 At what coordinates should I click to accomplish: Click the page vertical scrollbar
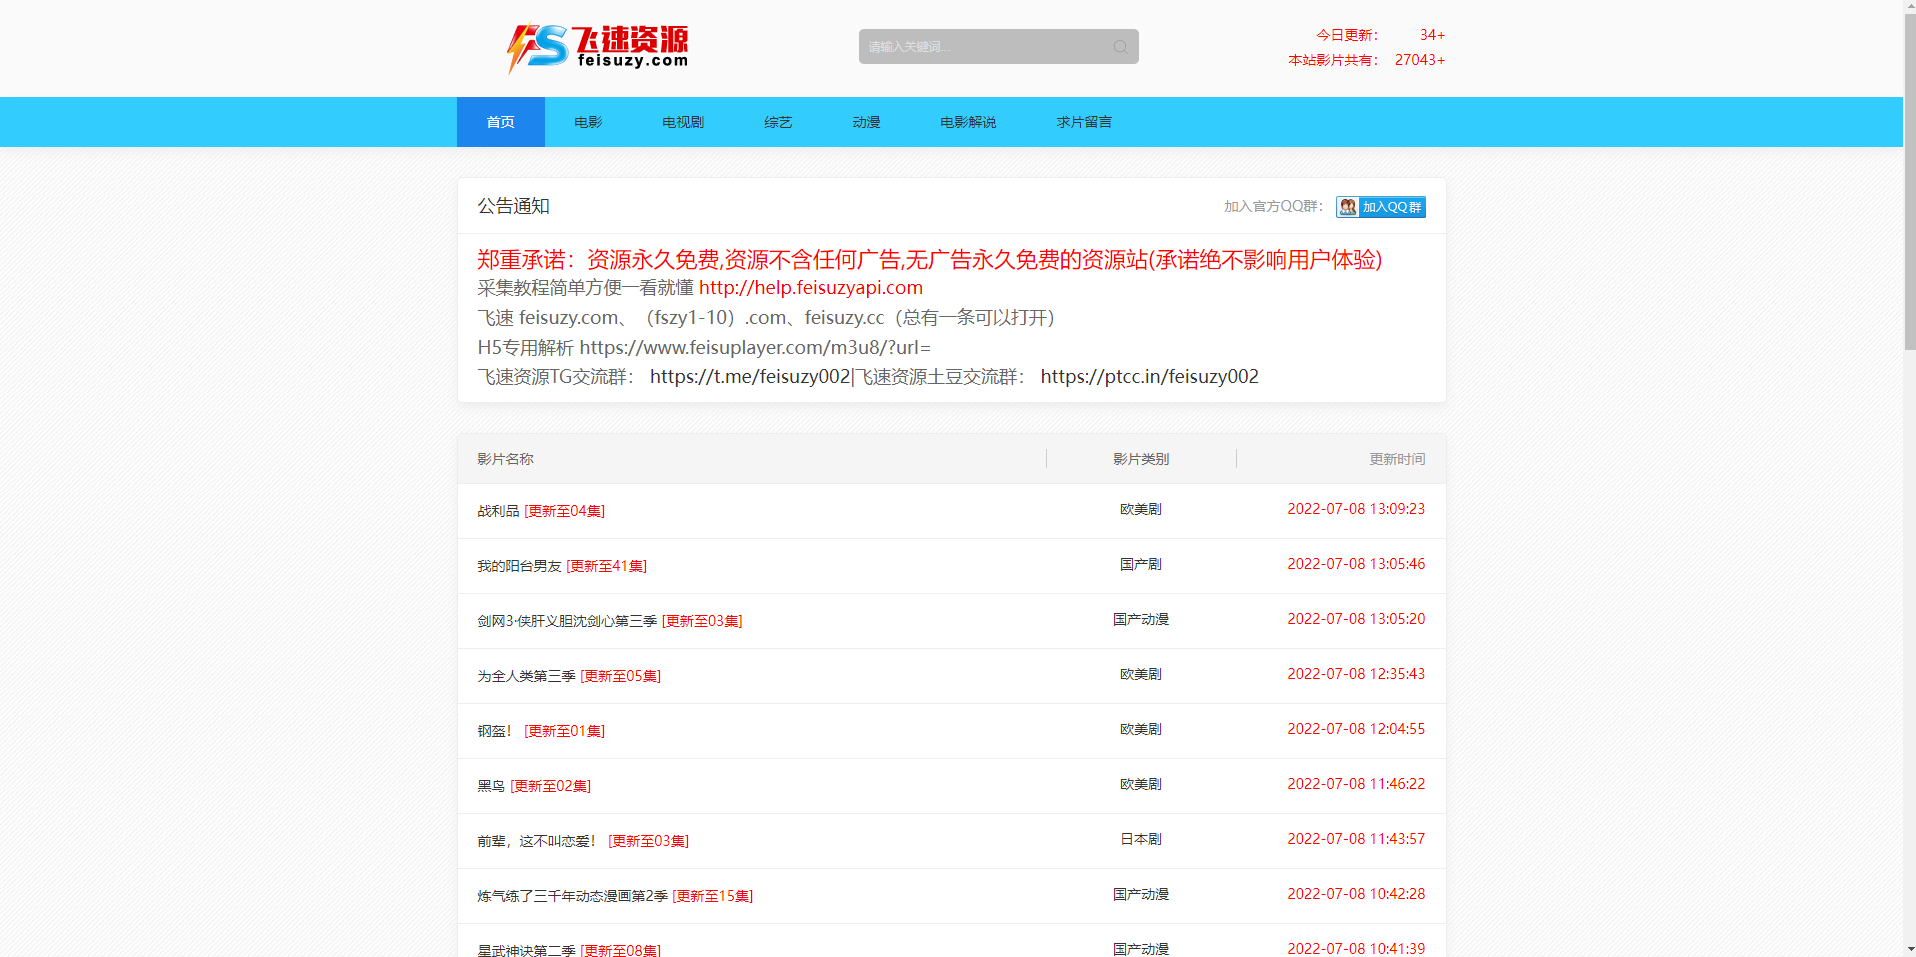coord(1910,180)
